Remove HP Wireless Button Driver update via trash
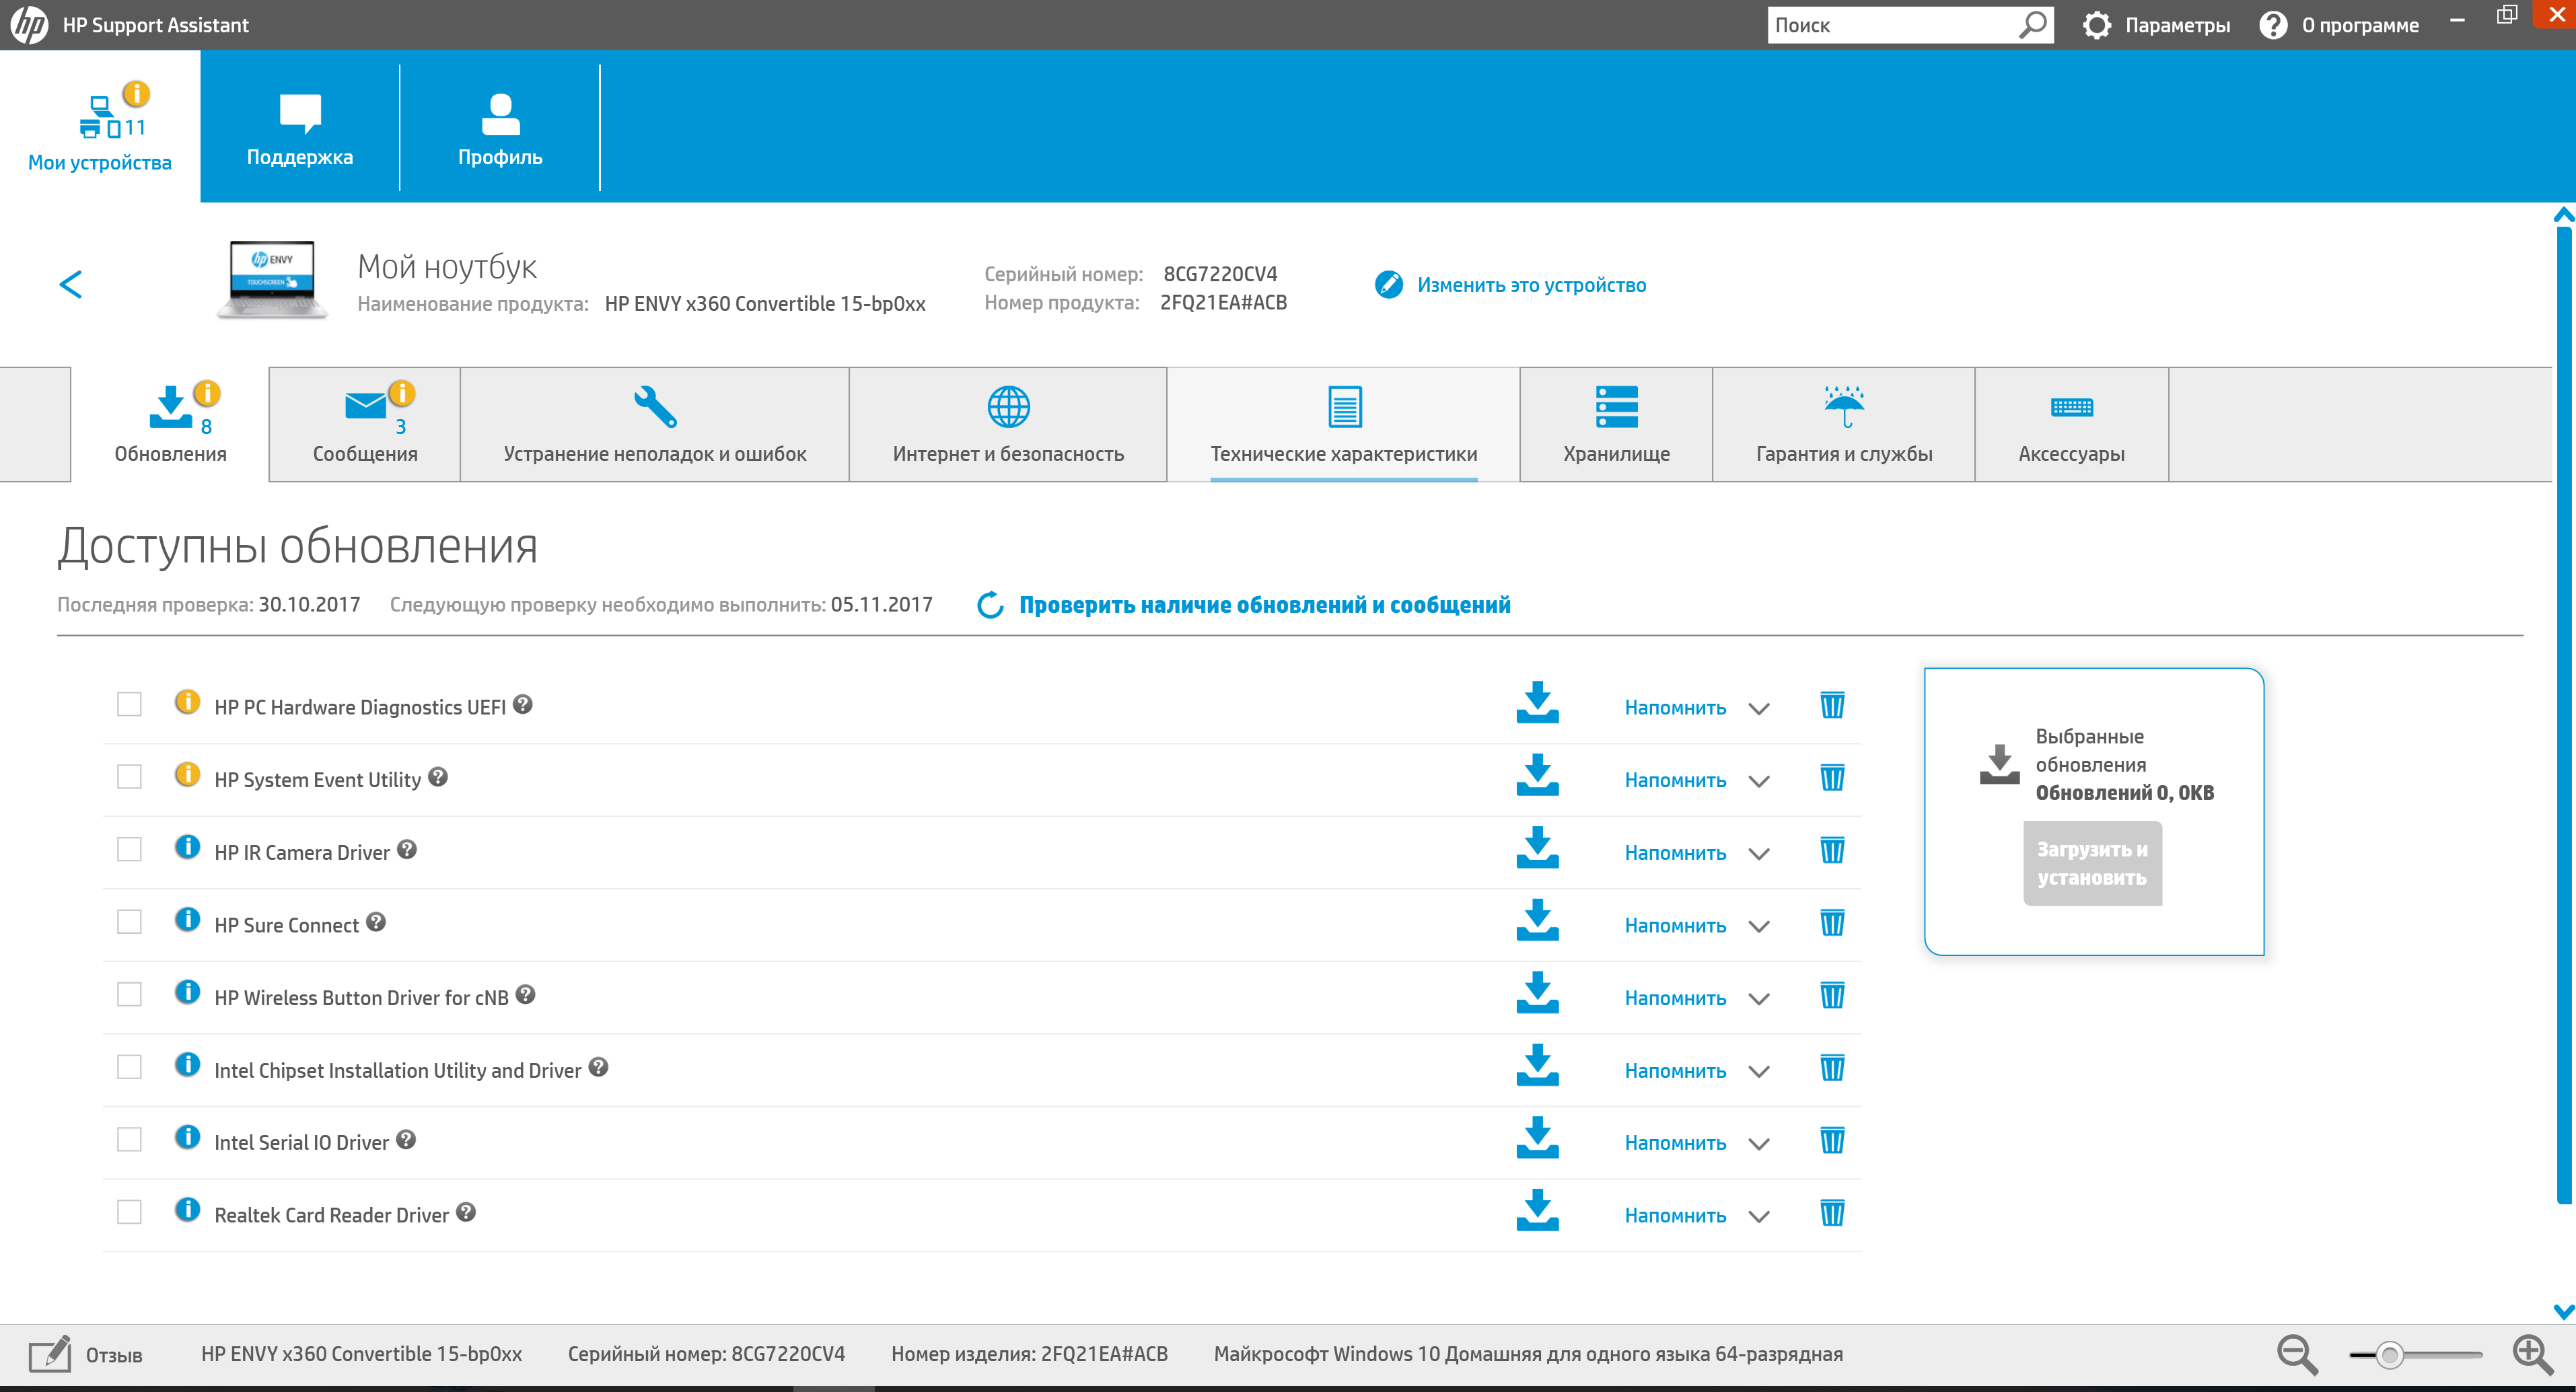 (x=1832, y=995)
